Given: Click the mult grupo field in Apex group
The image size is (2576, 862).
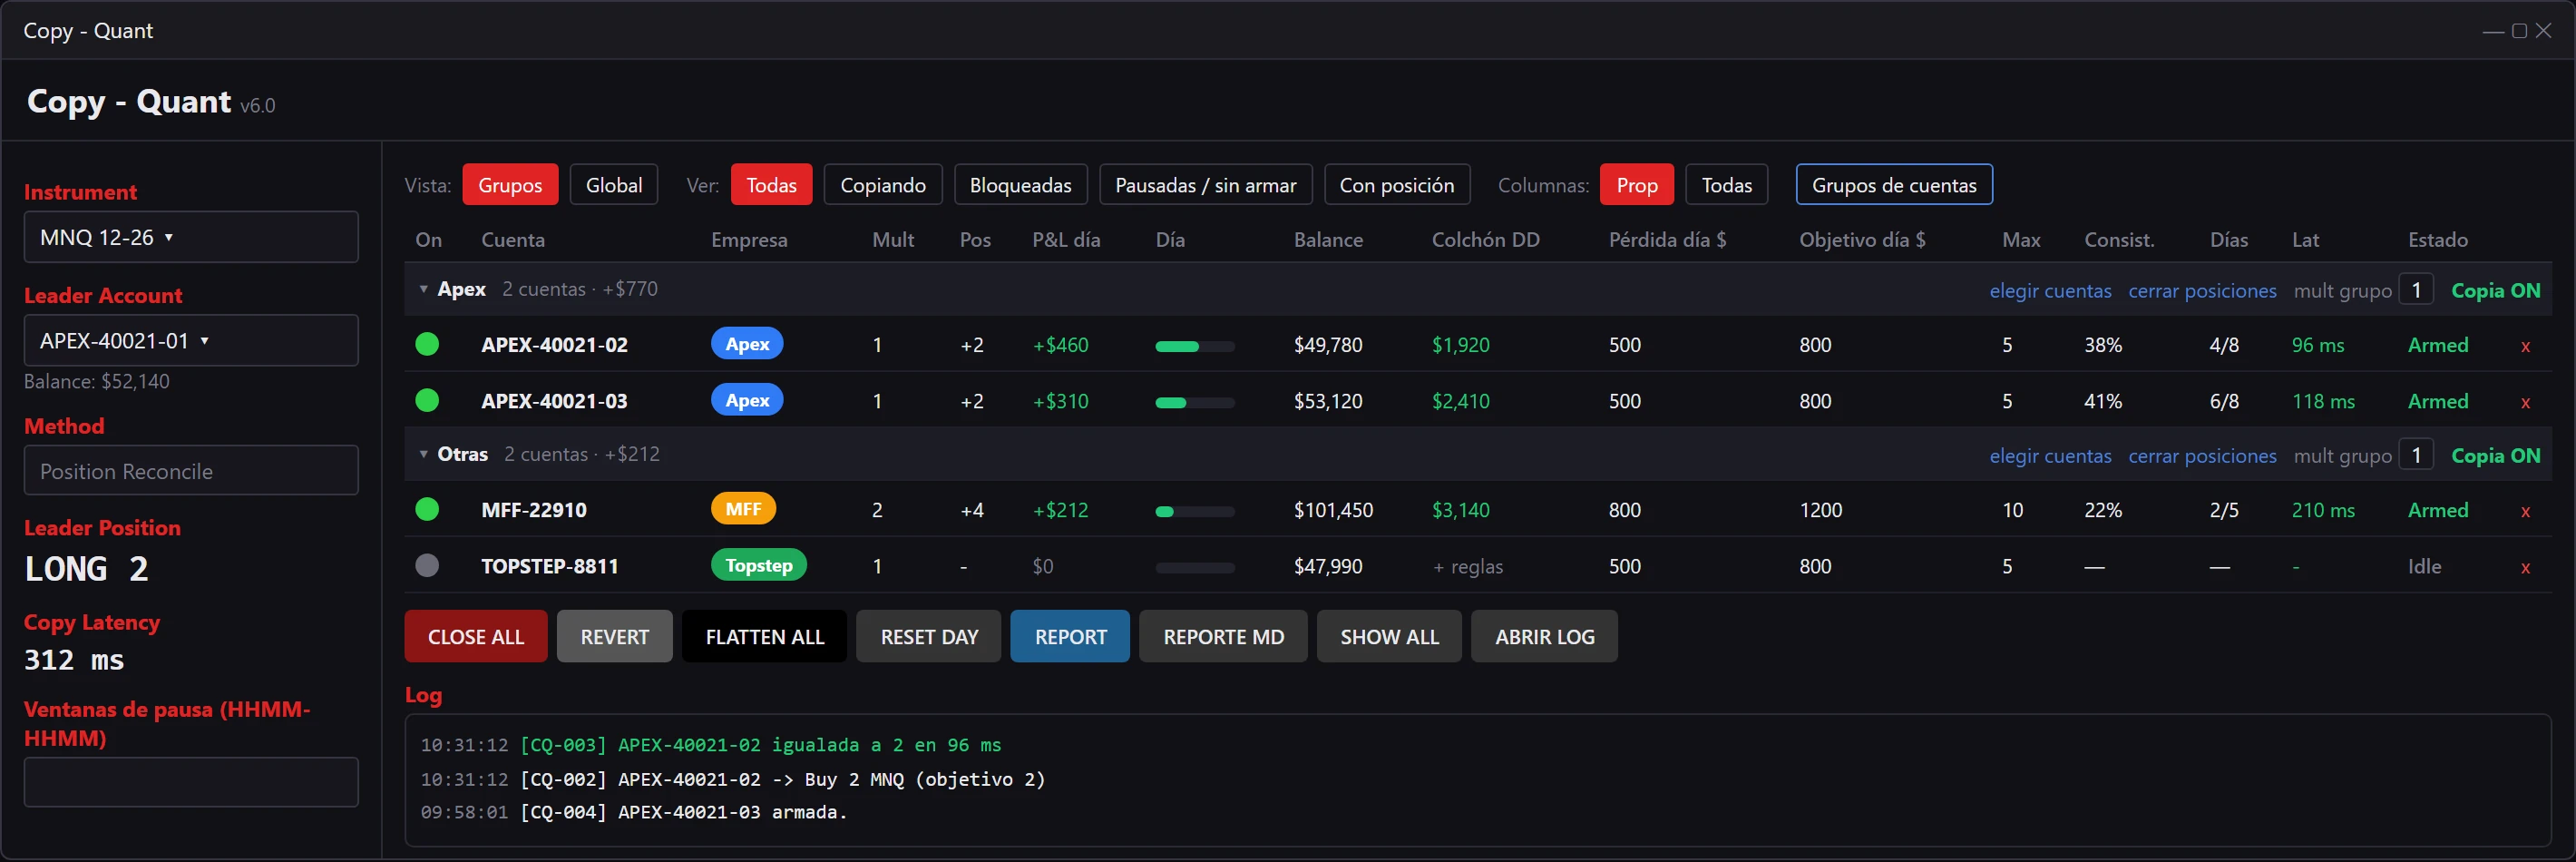Looking at the screenshot, I should (2416, 290).
